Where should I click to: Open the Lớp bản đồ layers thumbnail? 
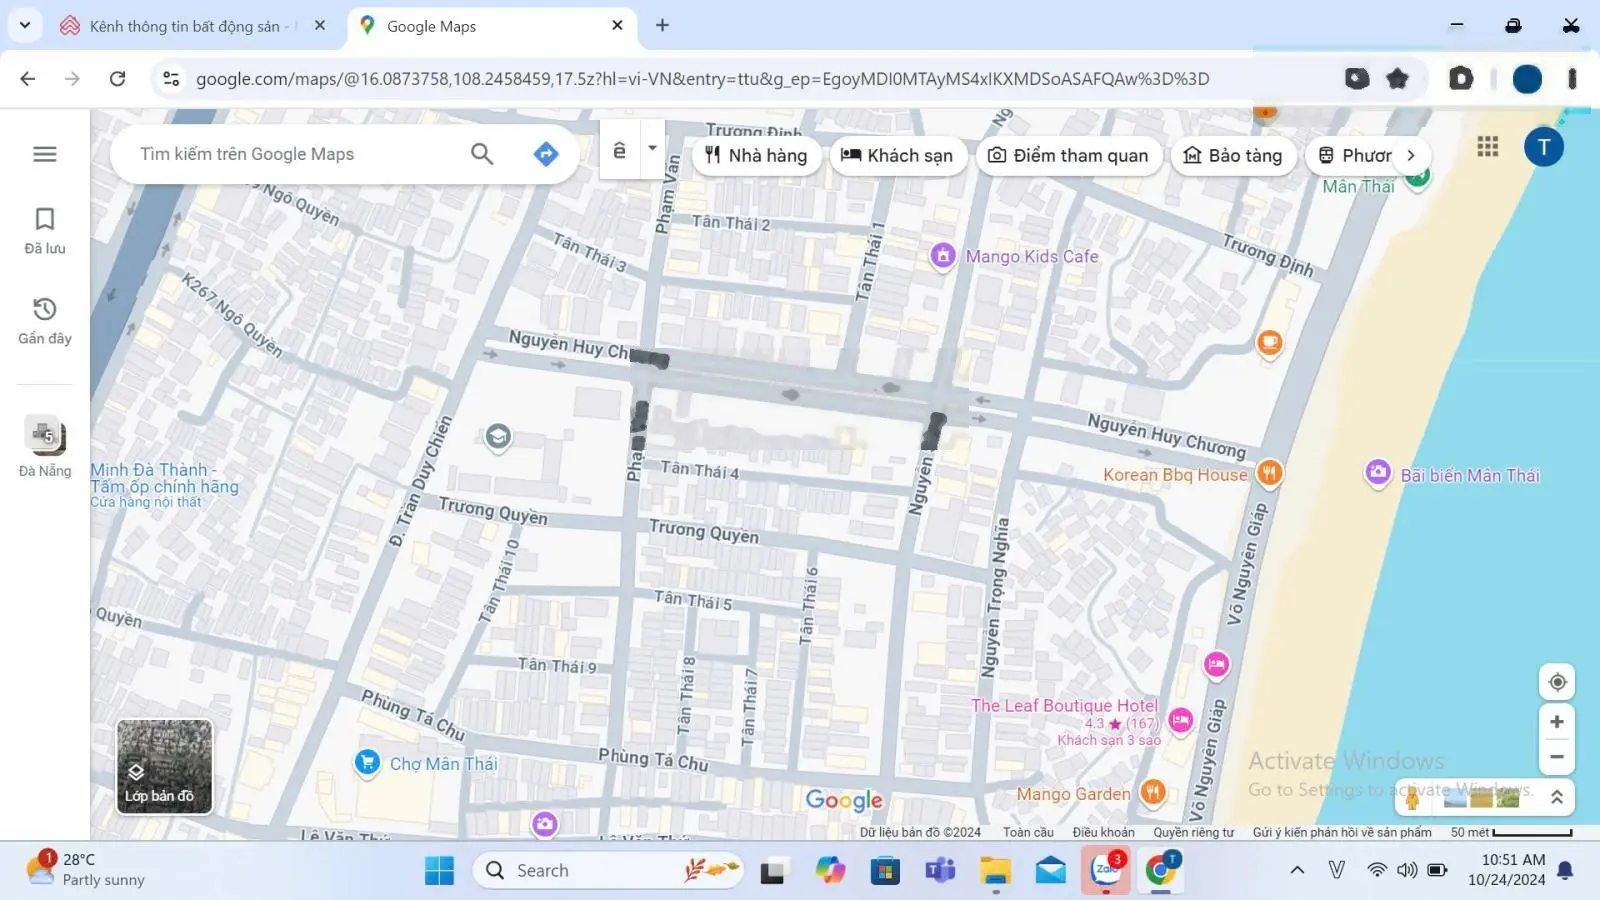tap(164, 766)
